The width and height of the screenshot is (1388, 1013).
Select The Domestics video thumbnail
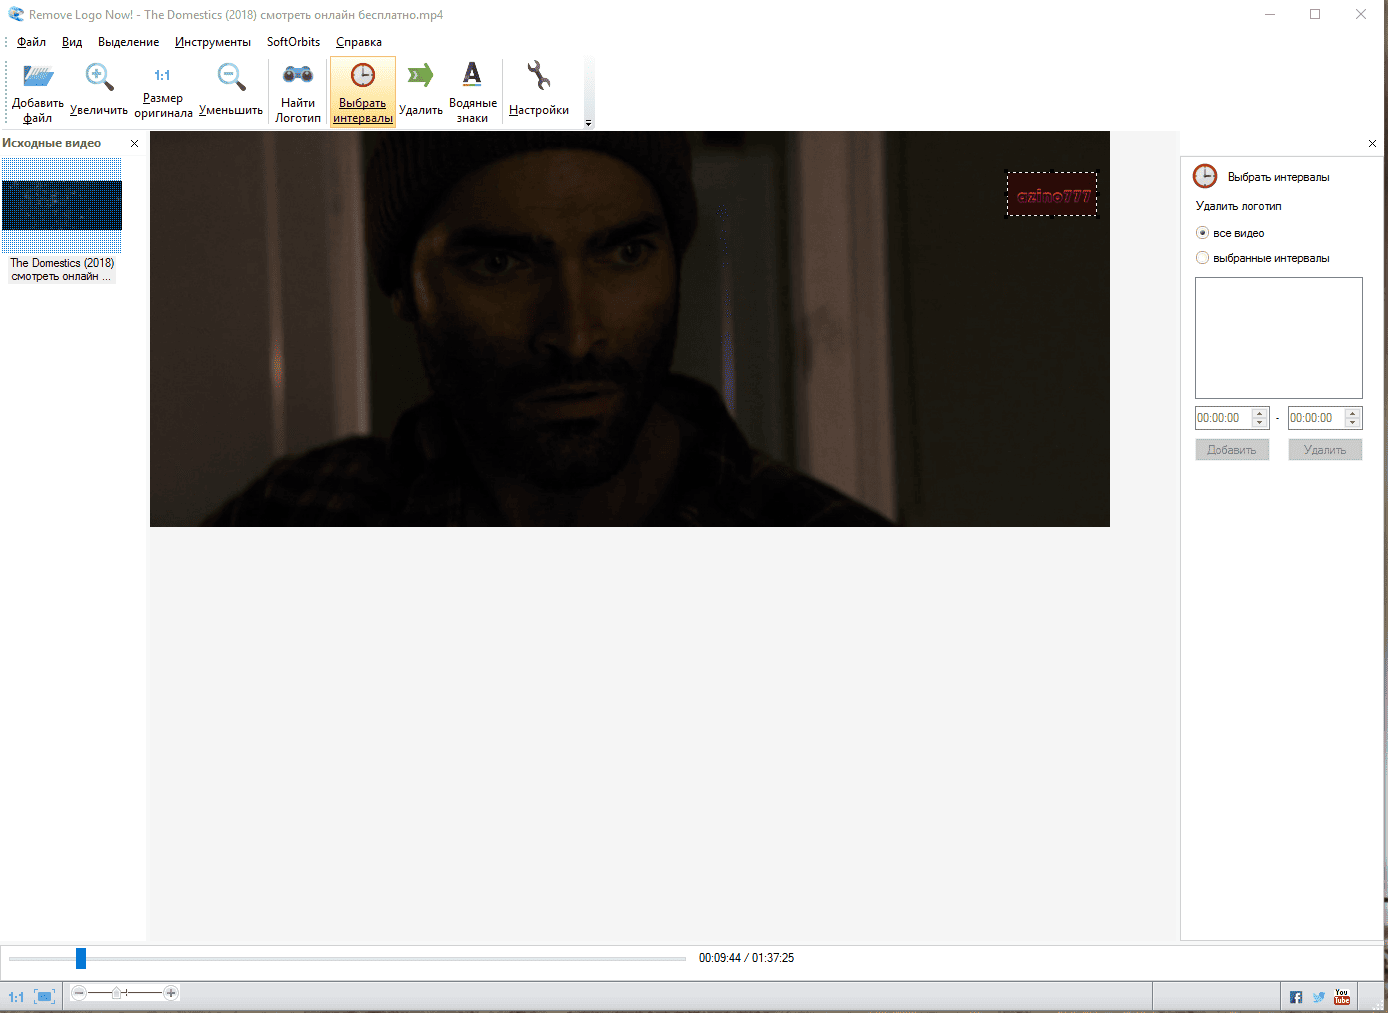pyautogui.click(x=62, y=205)
